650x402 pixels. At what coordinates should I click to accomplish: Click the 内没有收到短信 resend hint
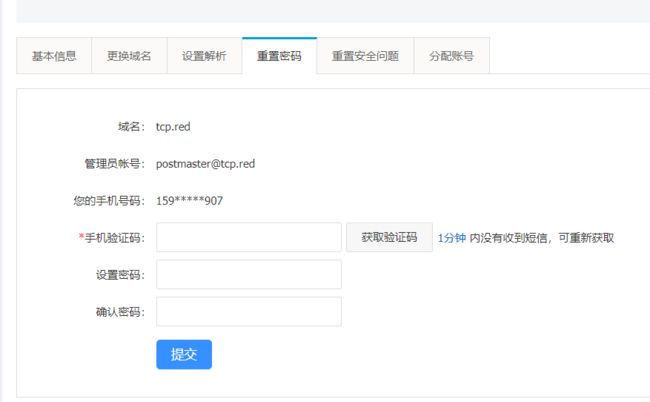click(x=541, y=238)
